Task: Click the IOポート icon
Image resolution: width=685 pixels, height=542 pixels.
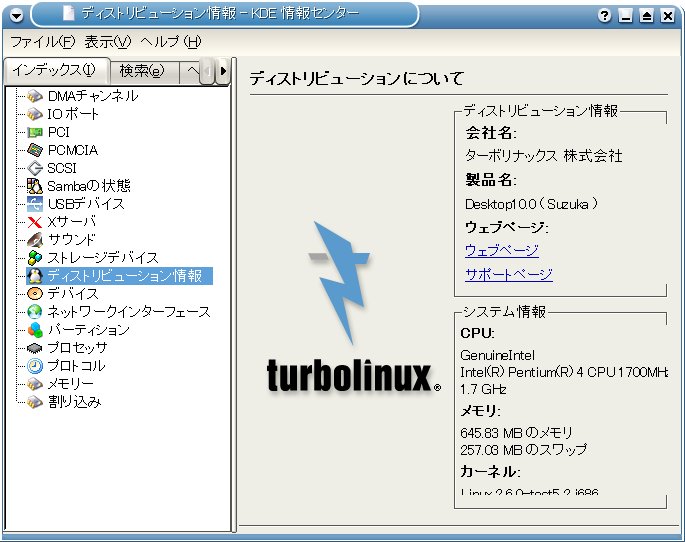Action: (35, 114)
